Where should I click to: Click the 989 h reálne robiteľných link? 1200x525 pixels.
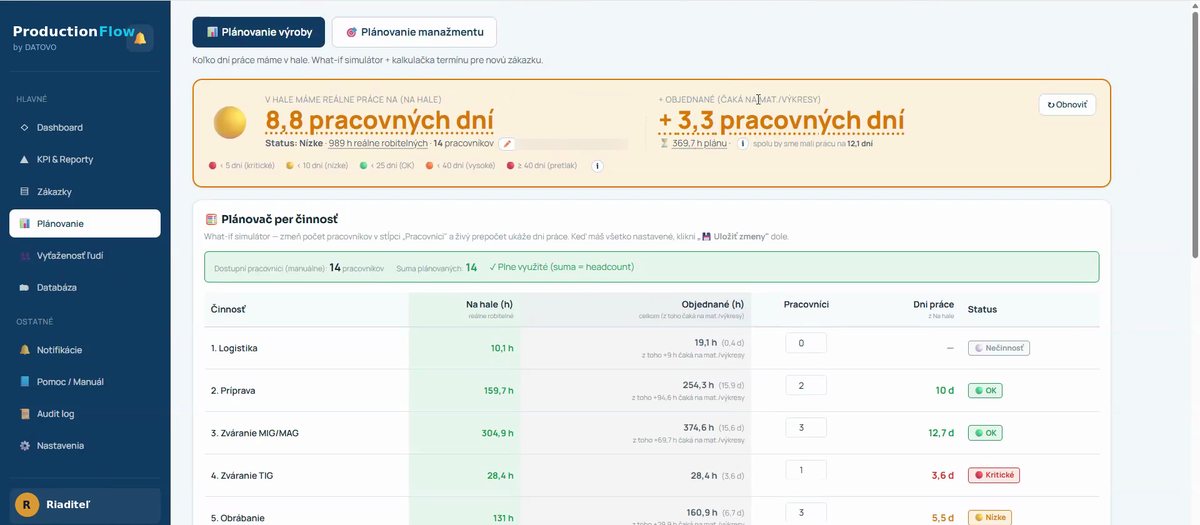(x=378, y=144)
